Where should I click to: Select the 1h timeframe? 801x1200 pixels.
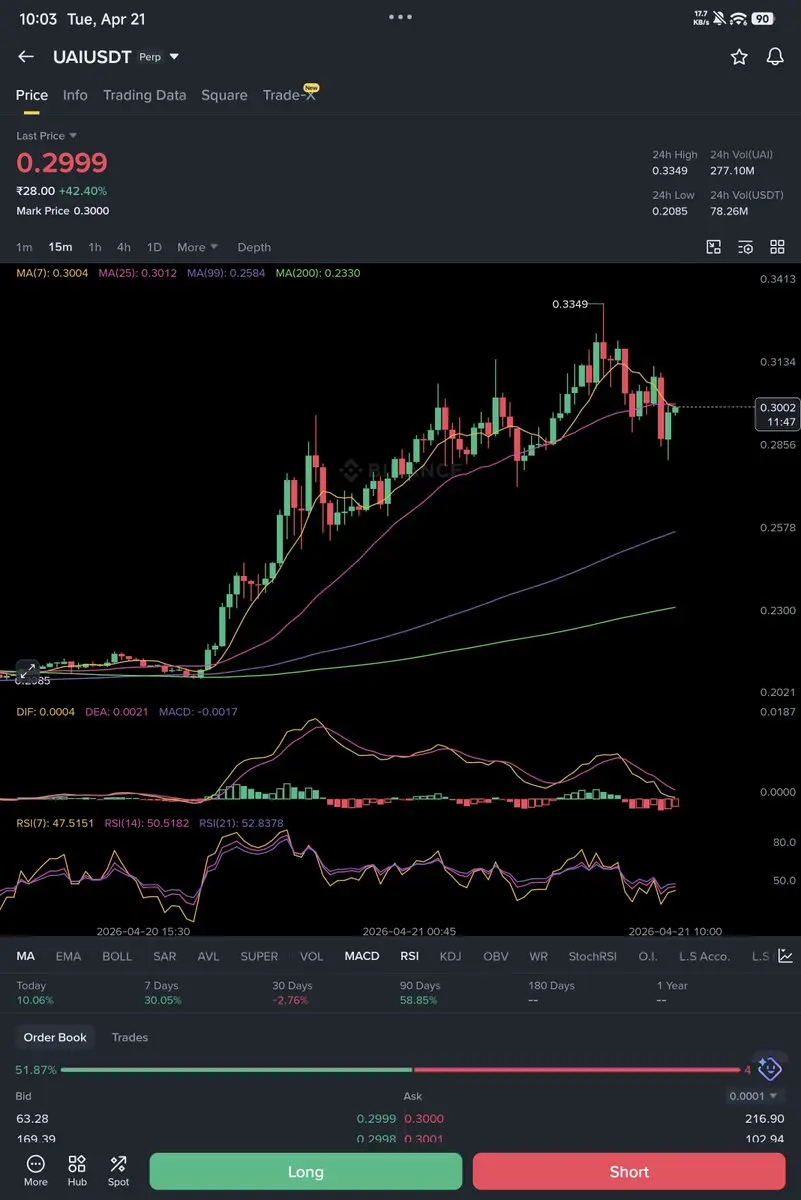(95, 247)
